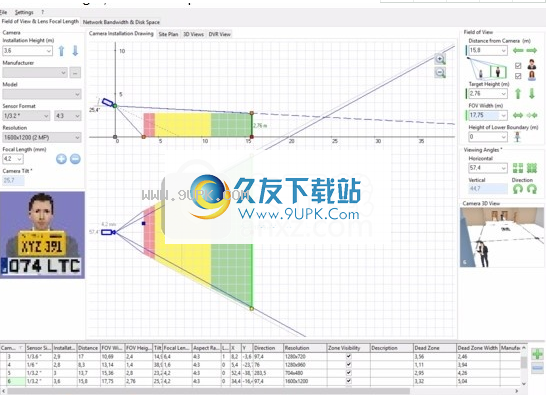Zoom in on the installation drawing
The height and width of the screenshot is (395, 556).
[x=440, y=59]
